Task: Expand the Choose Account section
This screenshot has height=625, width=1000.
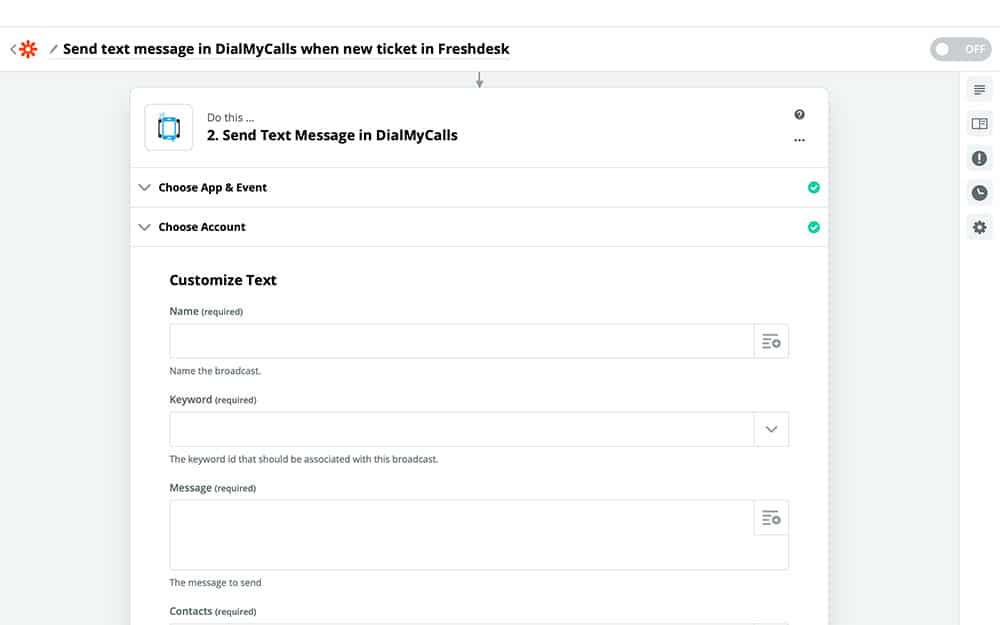Action: tap(201, 227)
